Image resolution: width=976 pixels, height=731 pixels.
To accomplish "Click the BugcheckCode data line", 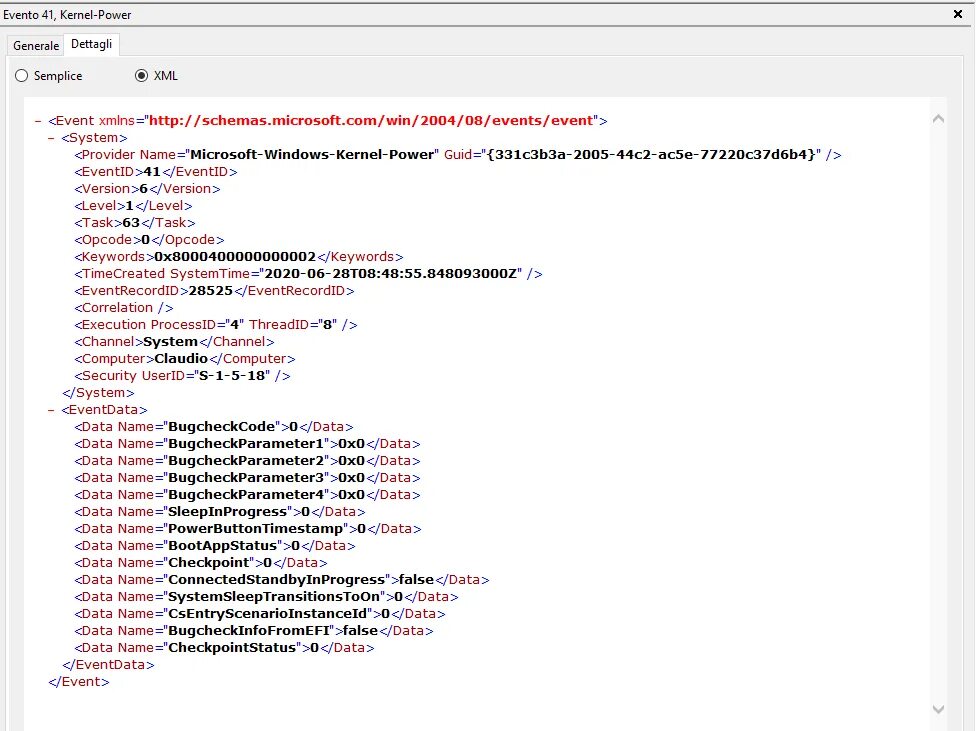I will pos(214,427).
